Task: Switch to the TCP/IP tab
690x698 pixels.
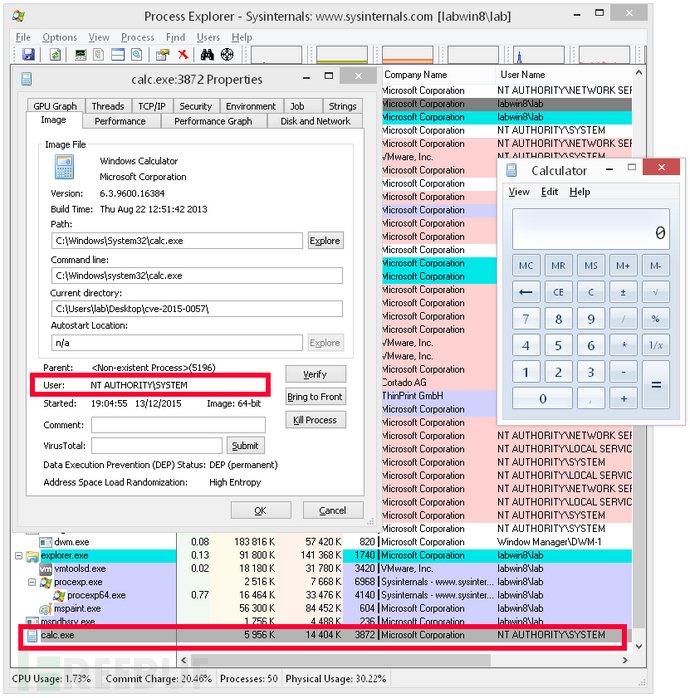Action: tap(152, 106)
